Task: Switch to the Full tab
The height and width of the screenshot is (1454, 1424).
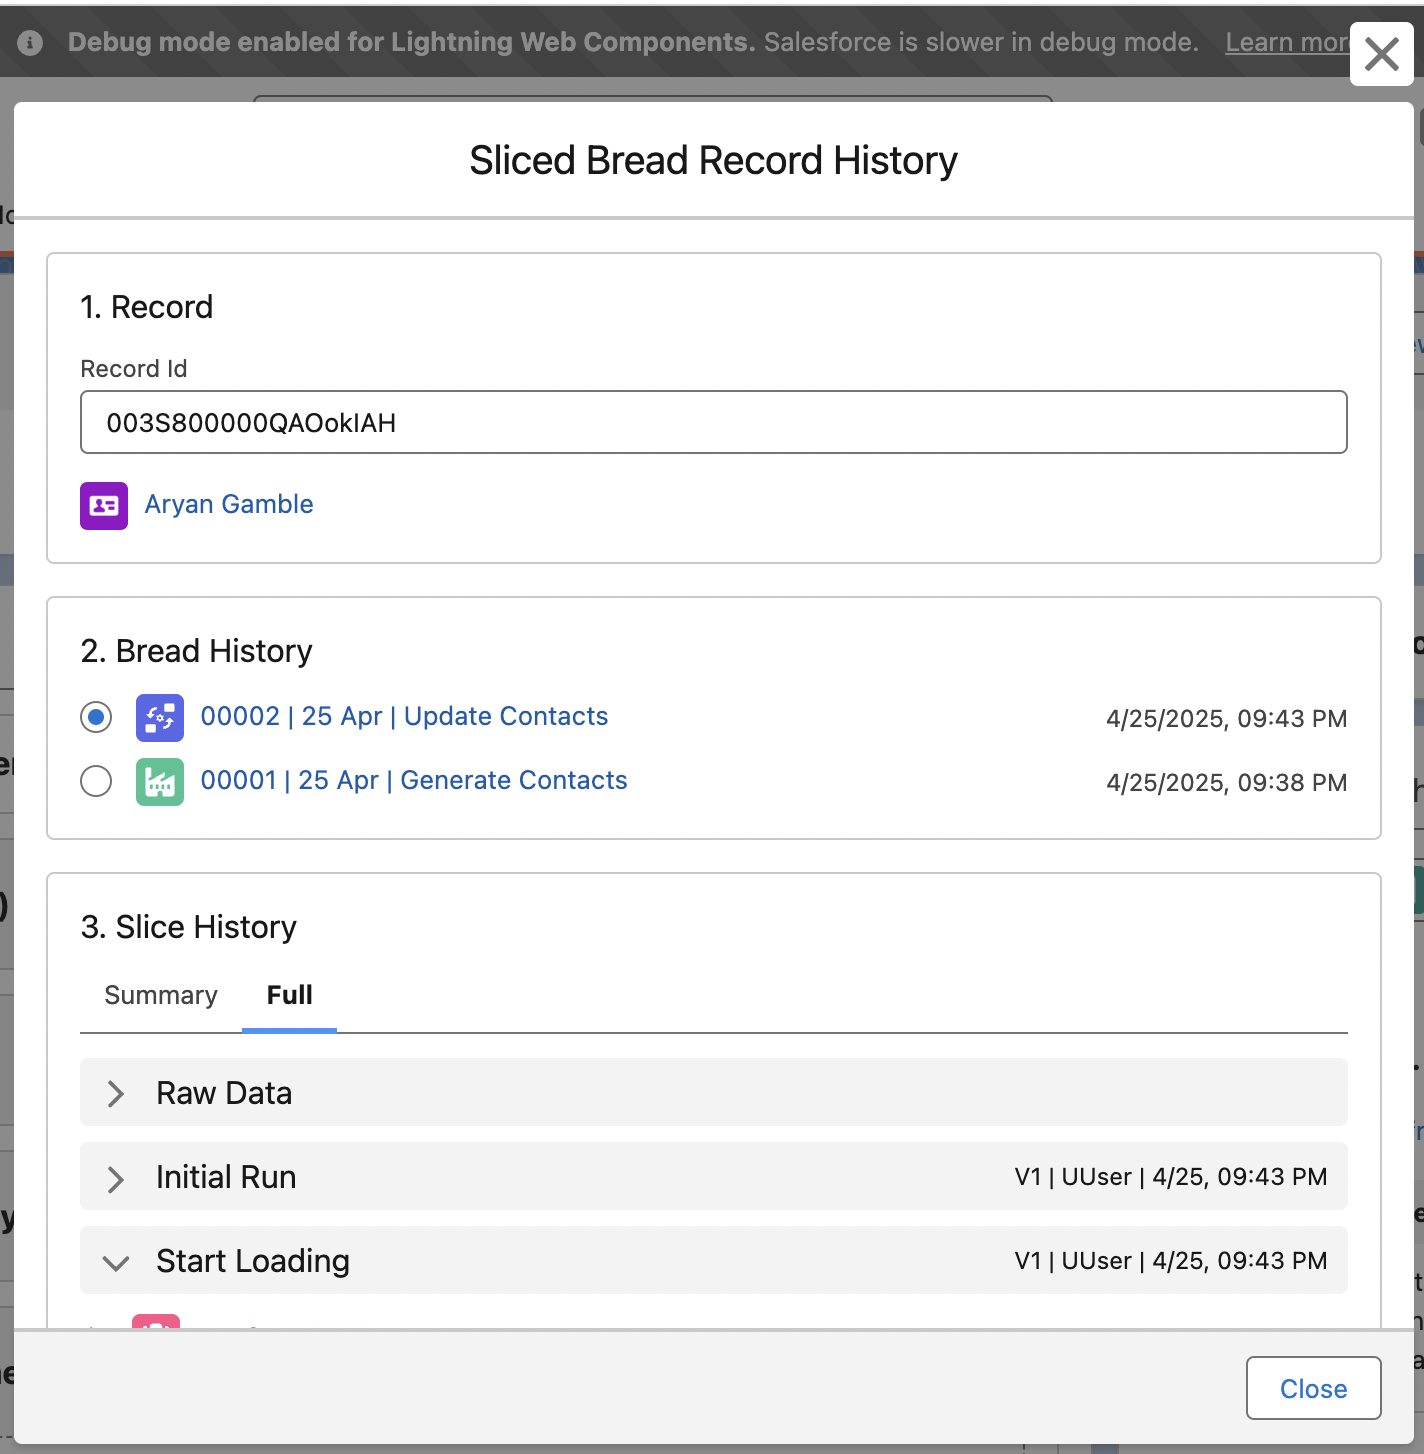Action: (288, 995)
